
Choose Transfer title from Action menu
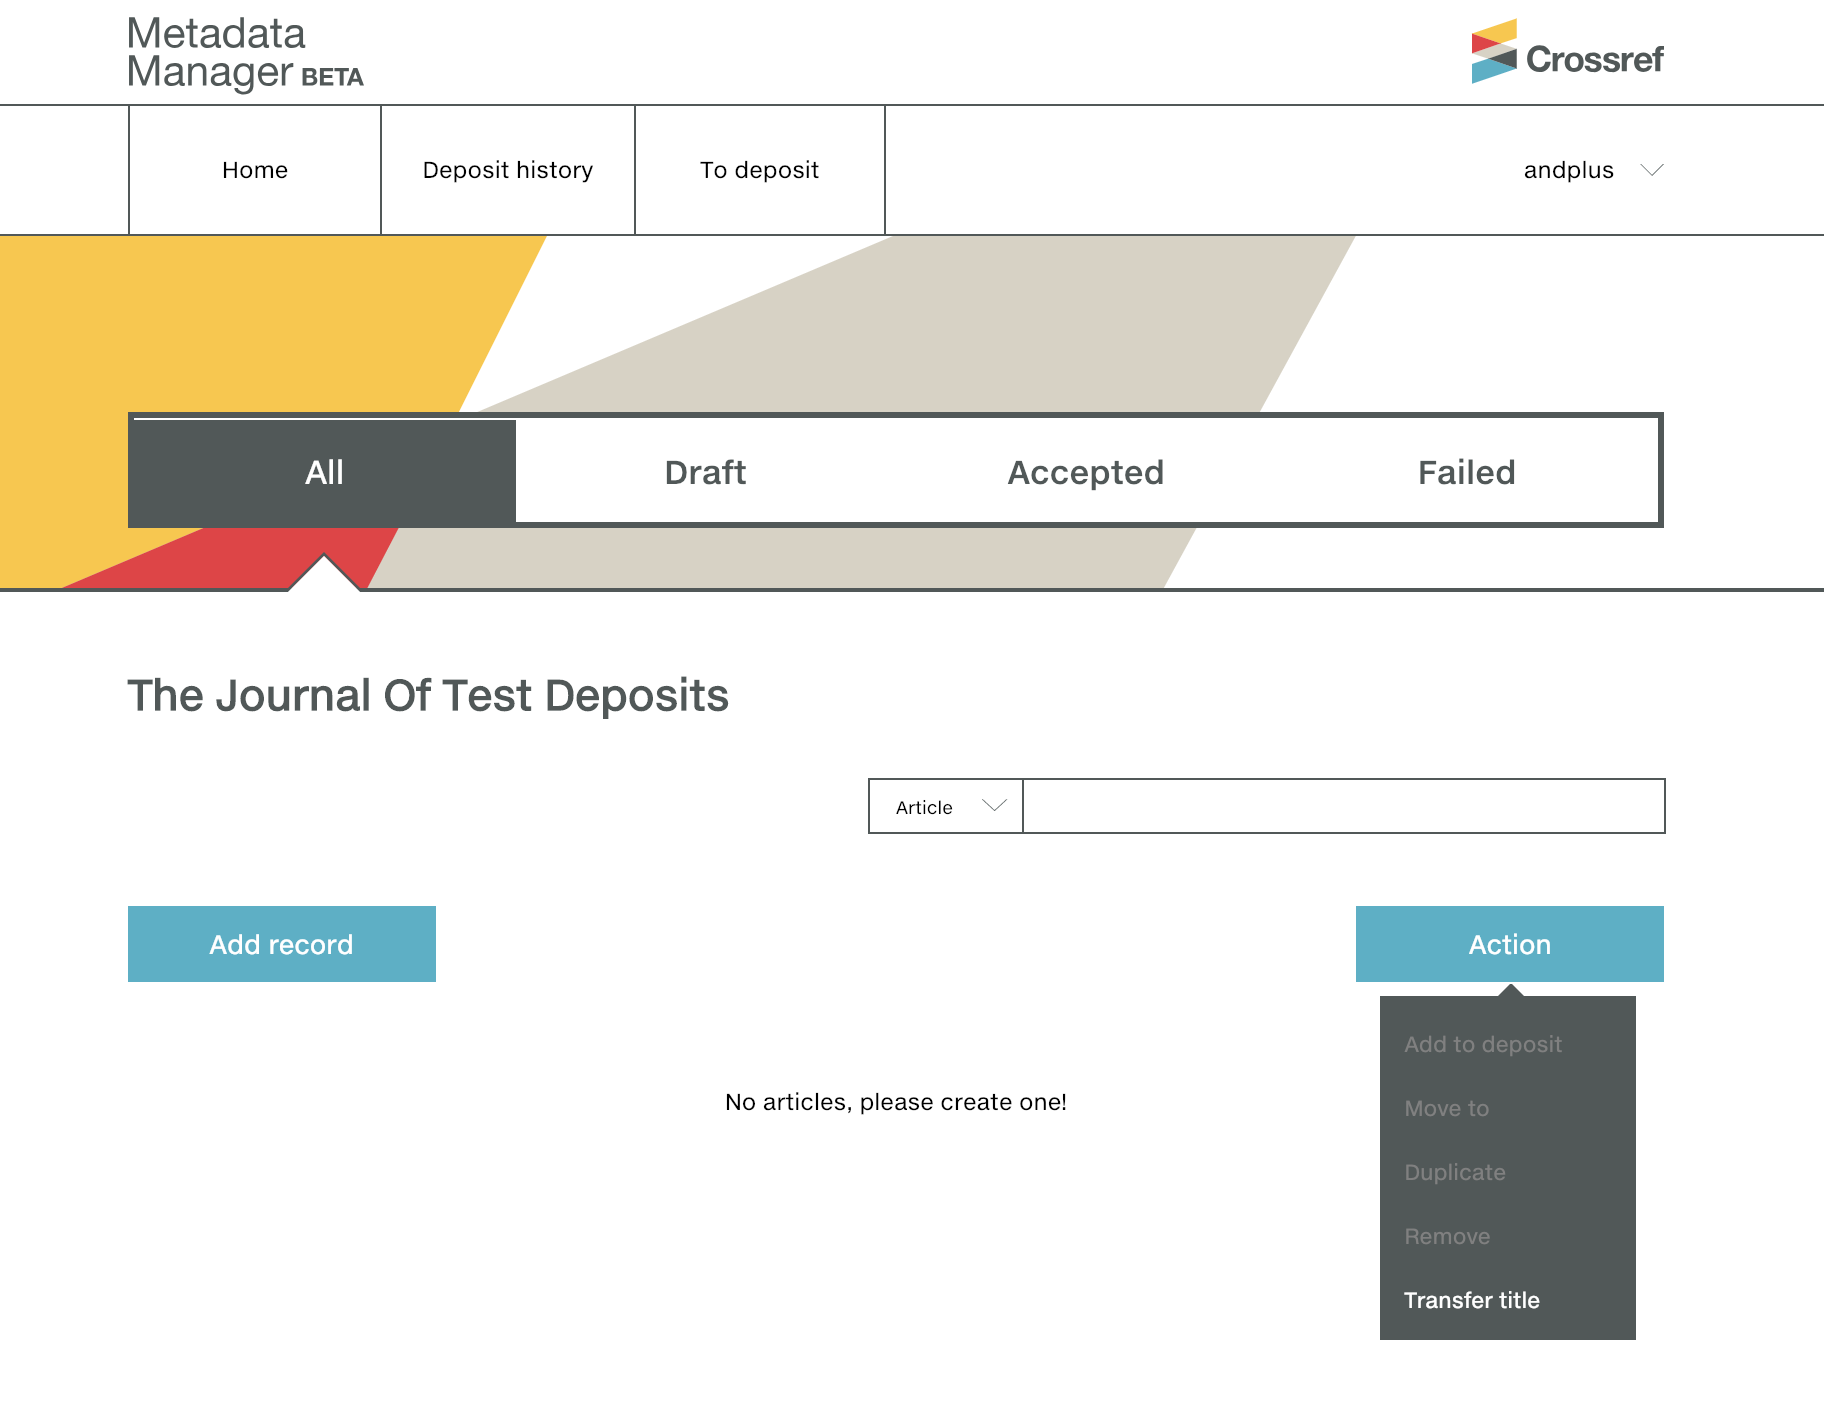point(1471,1300)
